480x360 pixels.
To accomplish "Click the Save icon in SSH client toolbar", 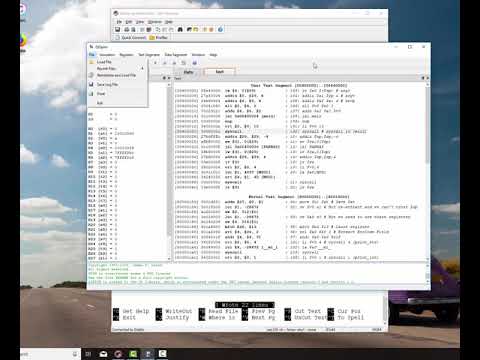I will pyautogui.click(x=117, y=30).
